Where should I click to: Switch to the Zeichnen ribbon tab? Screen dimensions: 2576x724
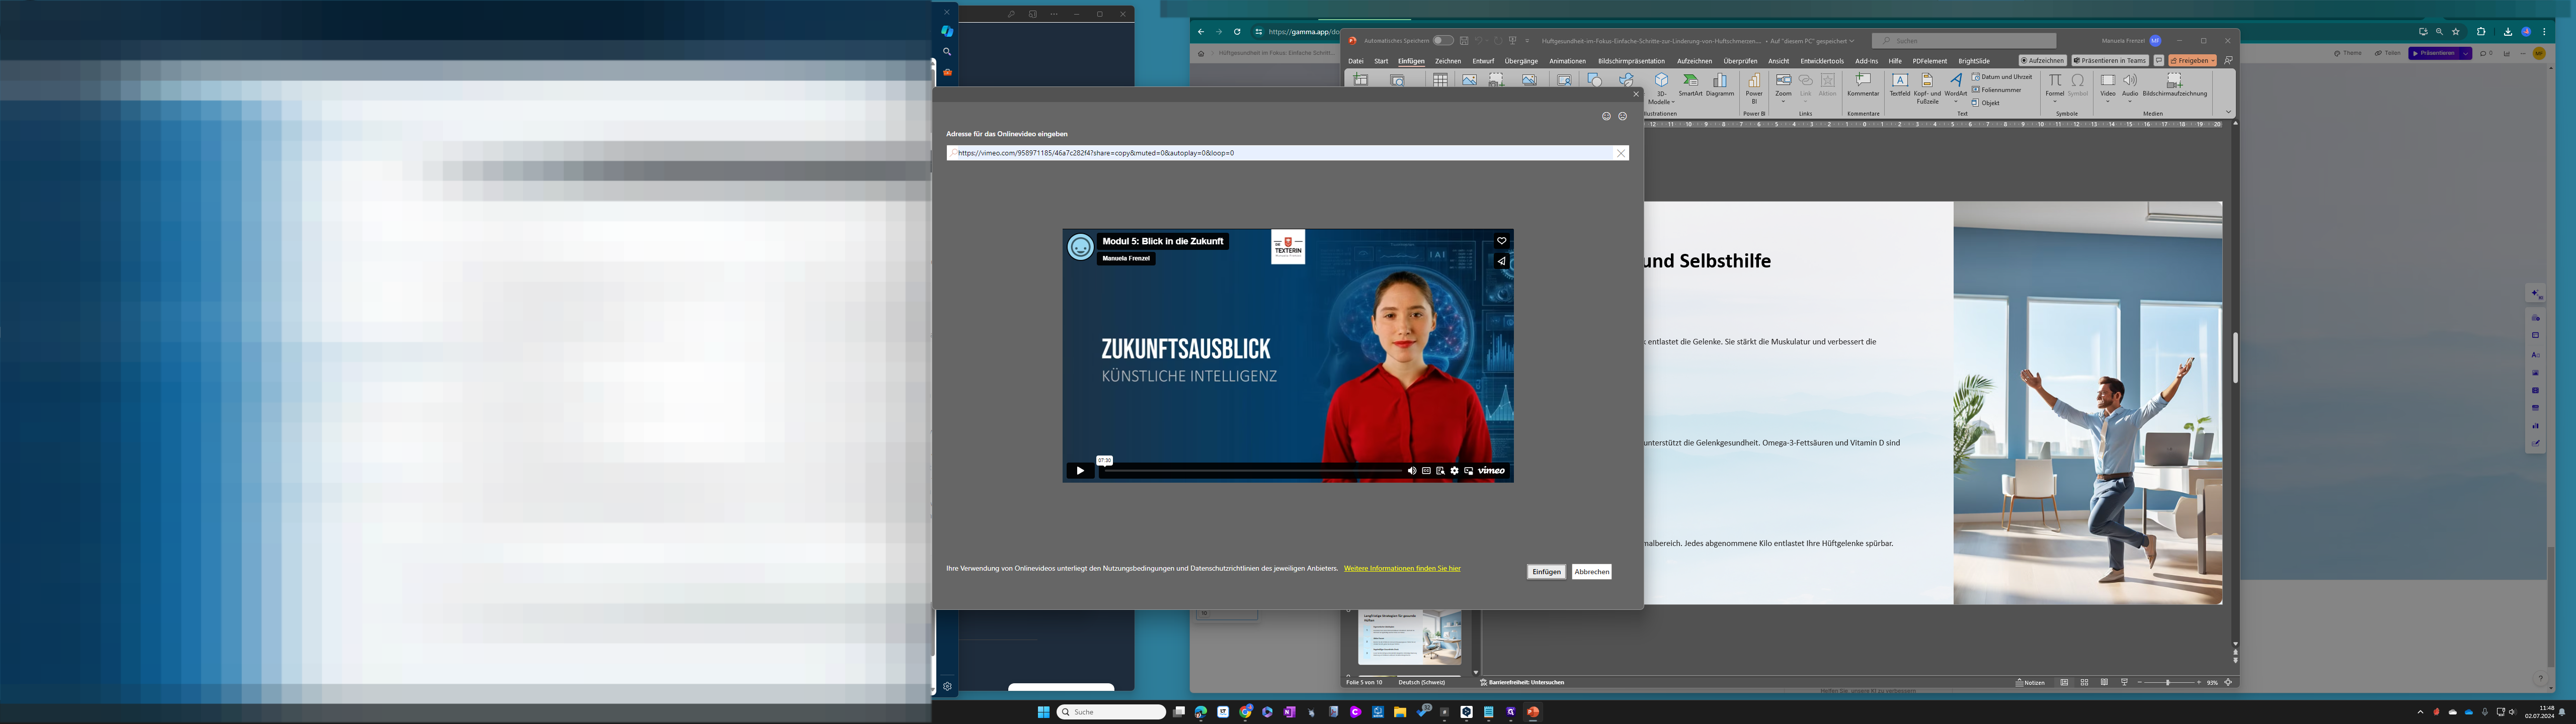1448,61
